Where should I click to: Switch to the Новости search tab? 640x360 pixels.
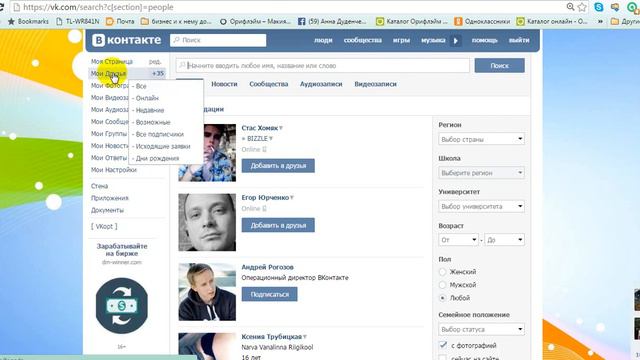click(x=224, y=84)
